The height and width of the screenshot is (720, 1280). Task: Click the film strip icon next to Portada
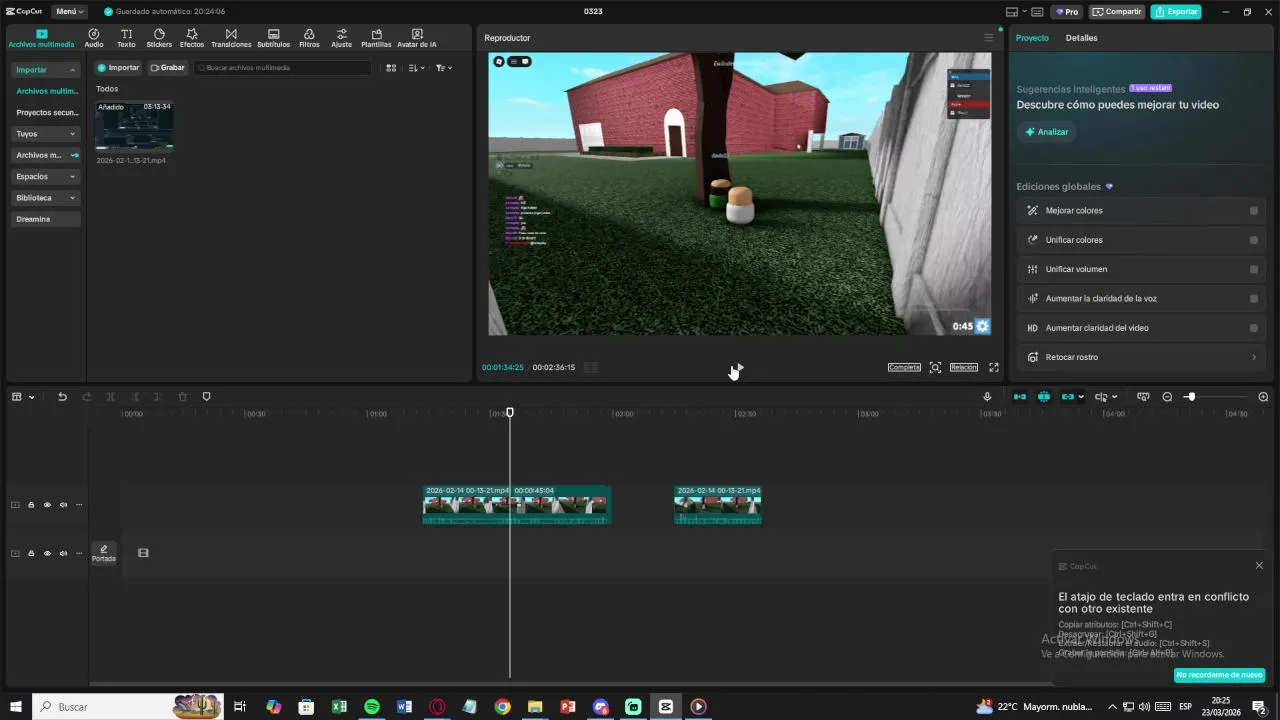(143, 553)
